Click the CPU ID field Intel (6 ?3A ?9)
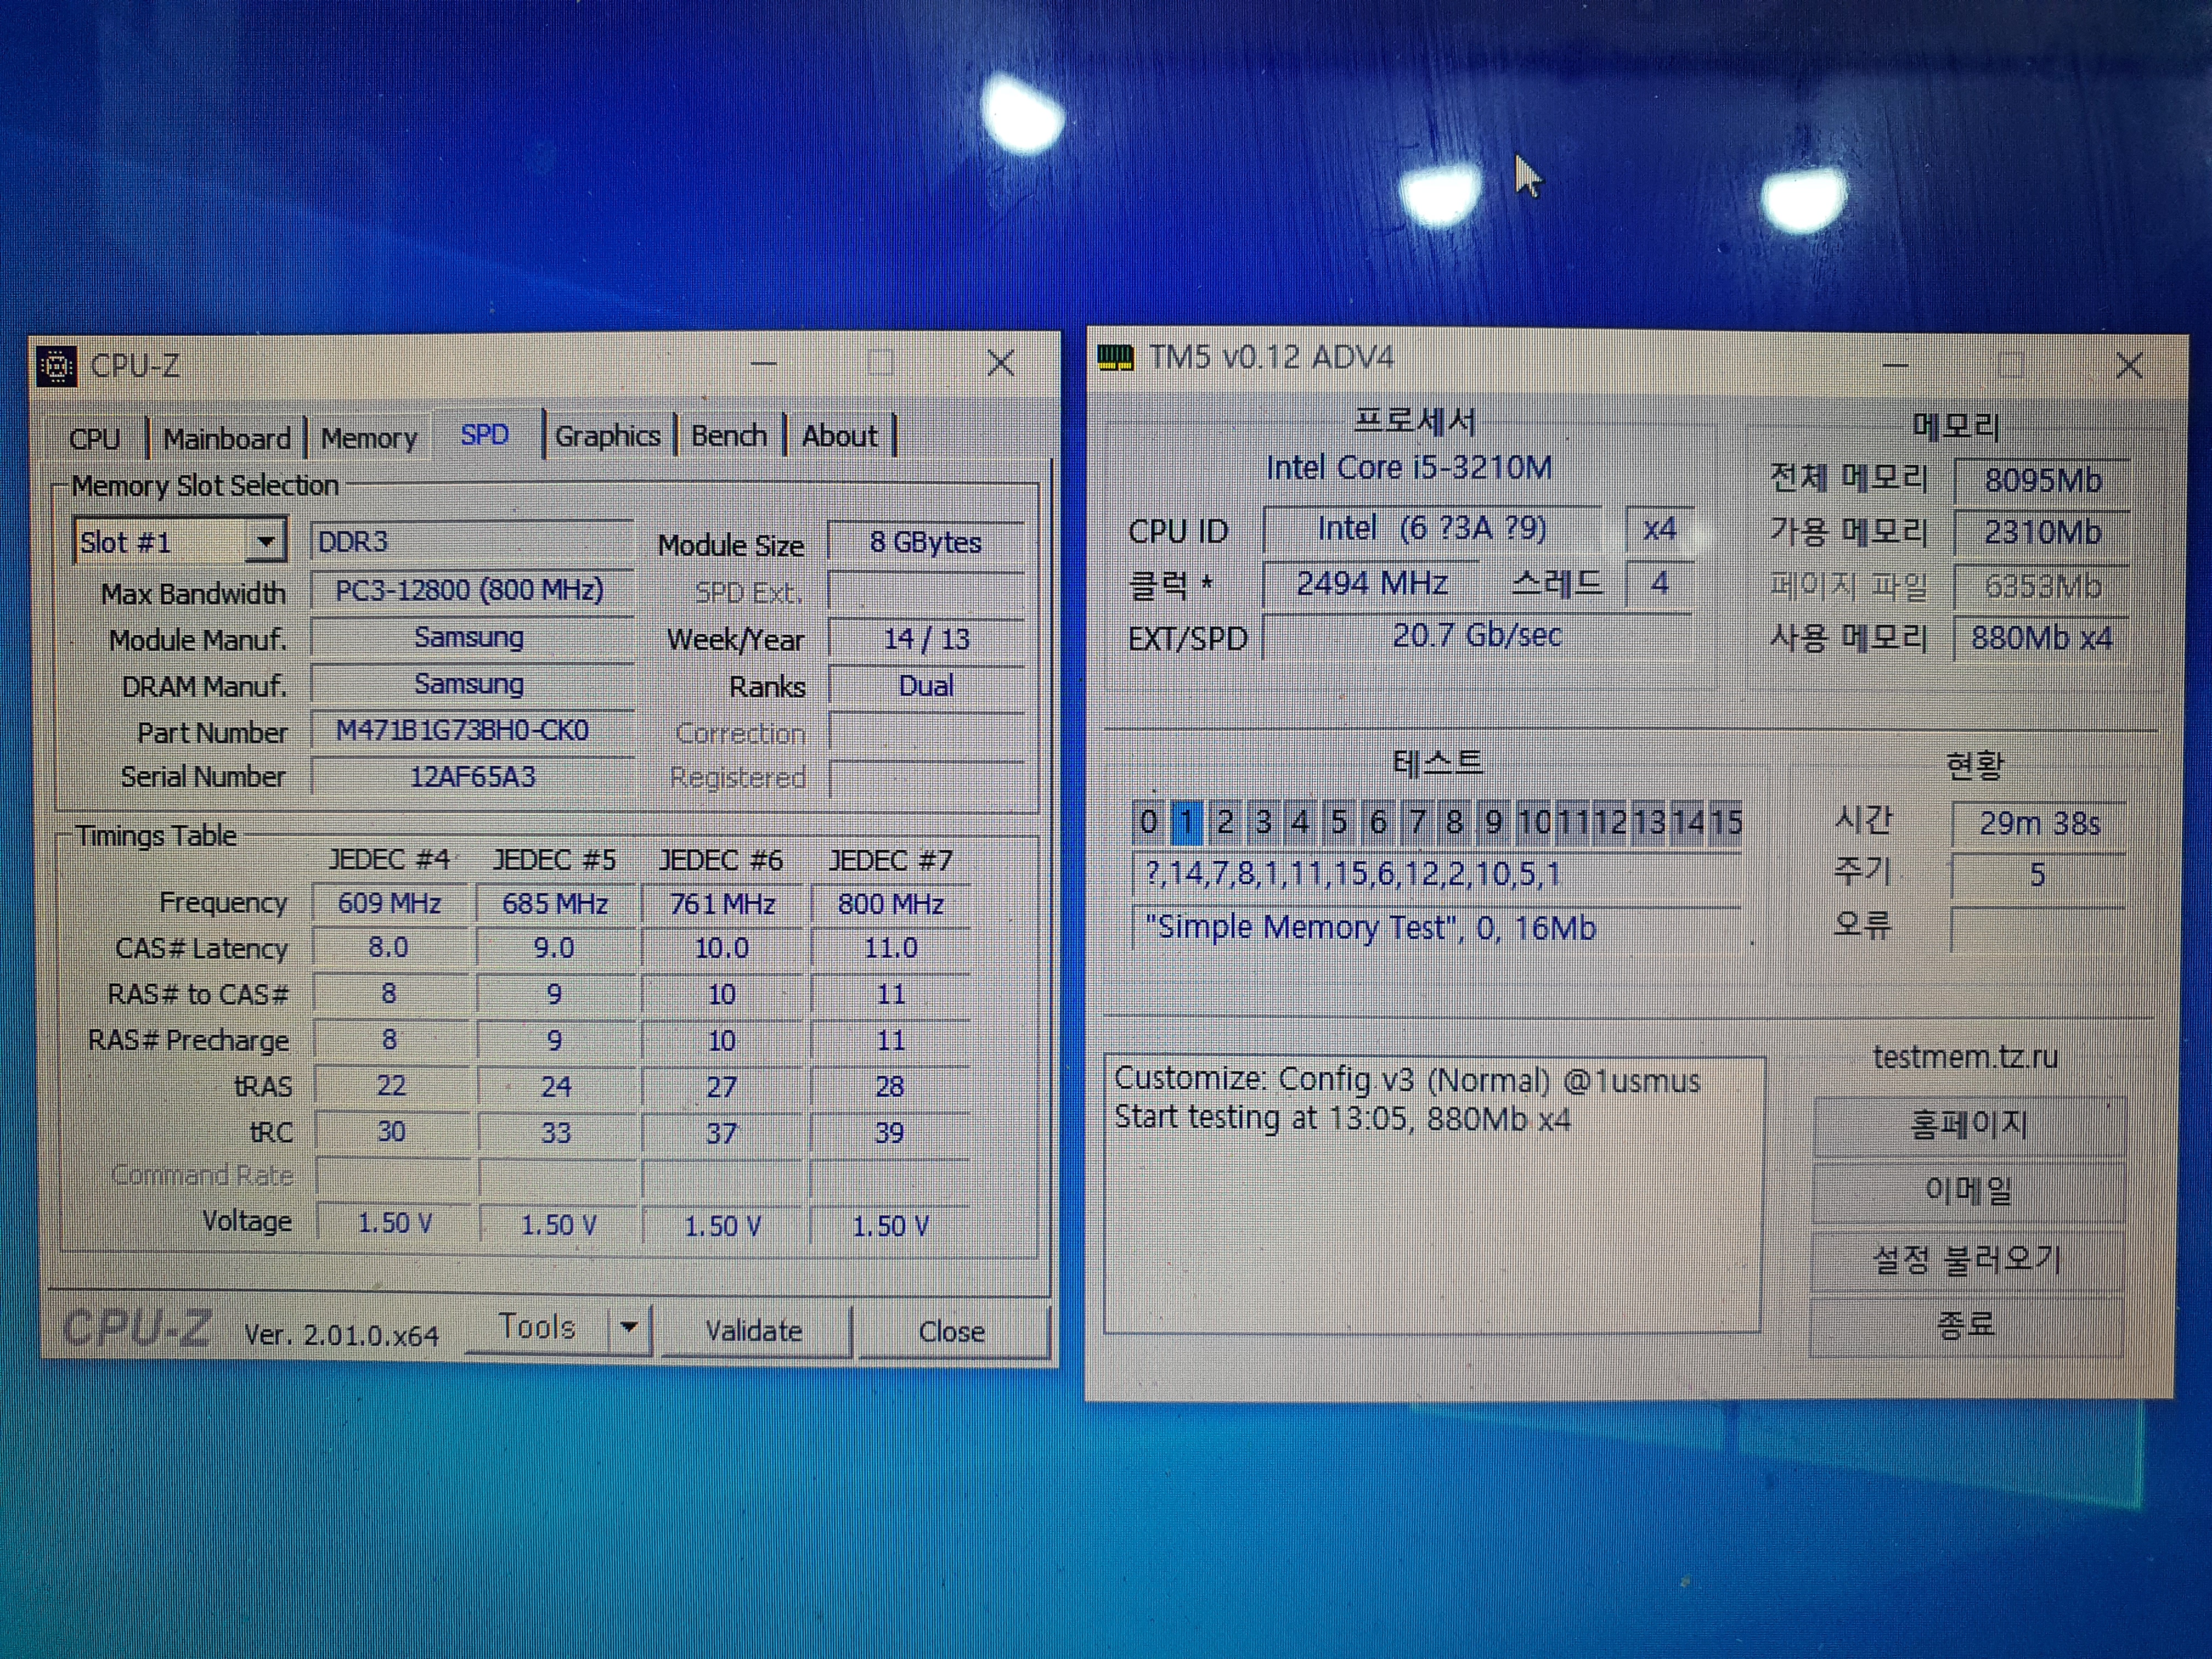Viewport: 2212px width, 1659px height. pos(1433,528)
